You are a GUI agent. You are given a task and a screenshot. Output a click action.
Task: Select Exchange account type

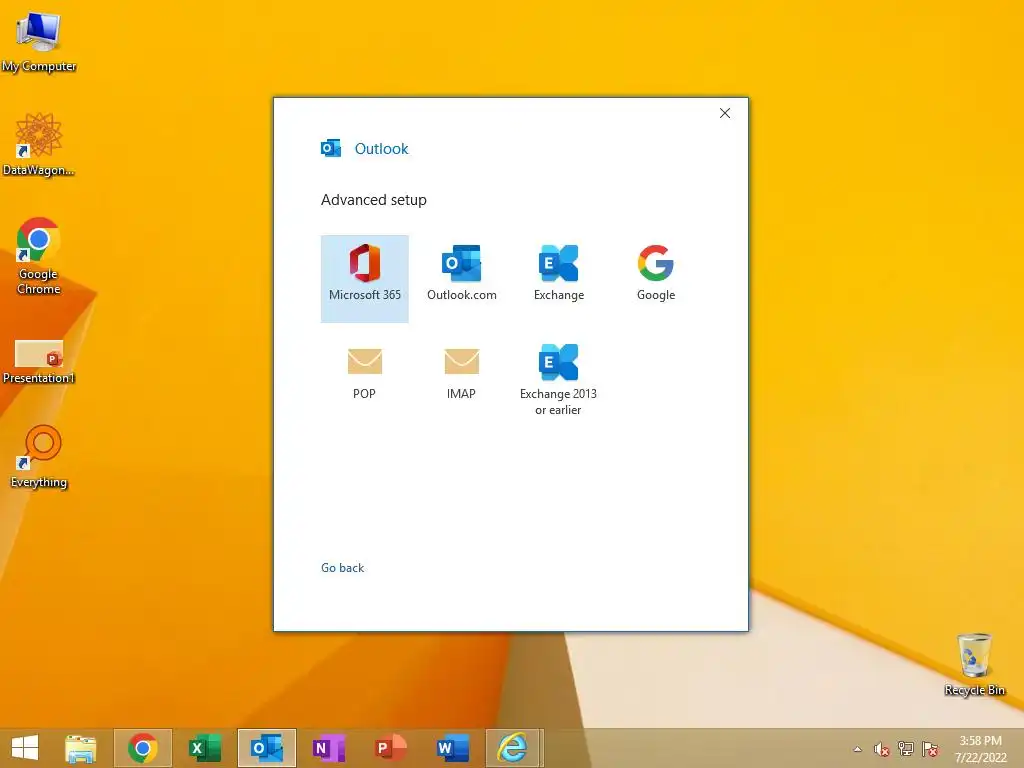(558, 274)
